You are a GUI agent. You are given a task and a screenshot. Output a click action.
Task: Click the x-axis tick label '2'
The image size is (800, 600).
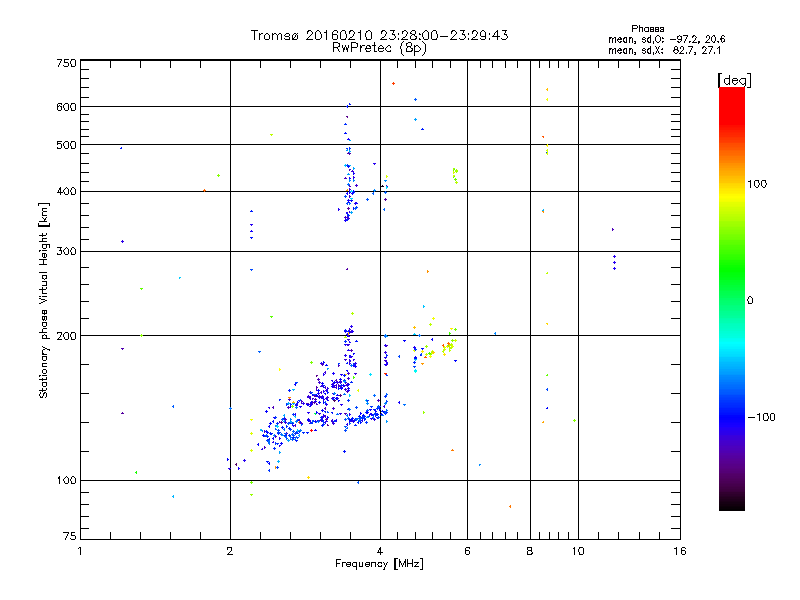230,551
